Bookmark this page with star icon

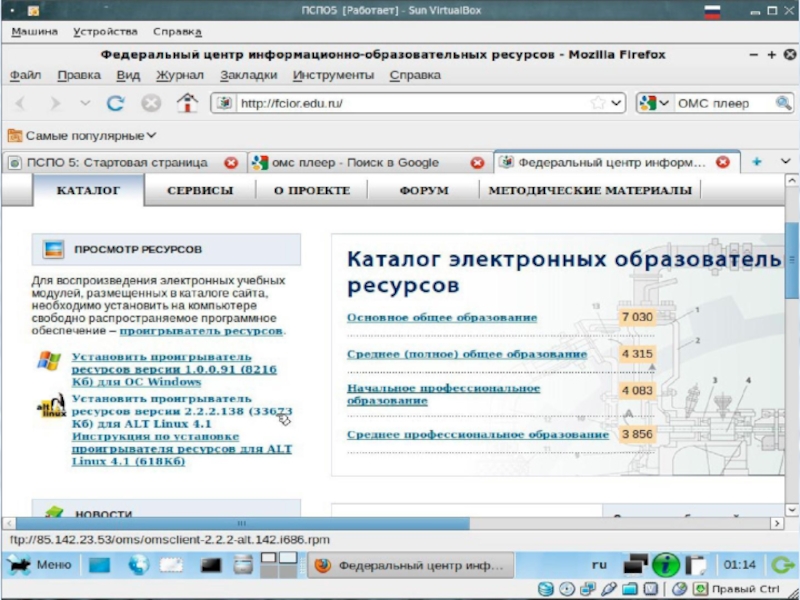click(597, 103)
